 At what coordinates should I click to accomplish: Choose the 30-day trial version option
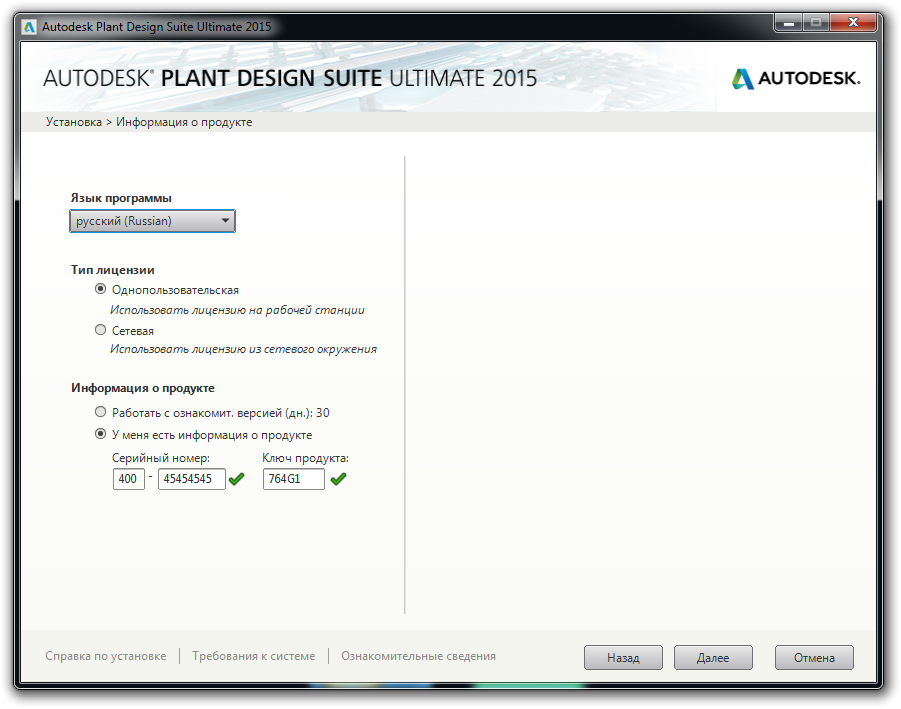click(x=101, y=412)
